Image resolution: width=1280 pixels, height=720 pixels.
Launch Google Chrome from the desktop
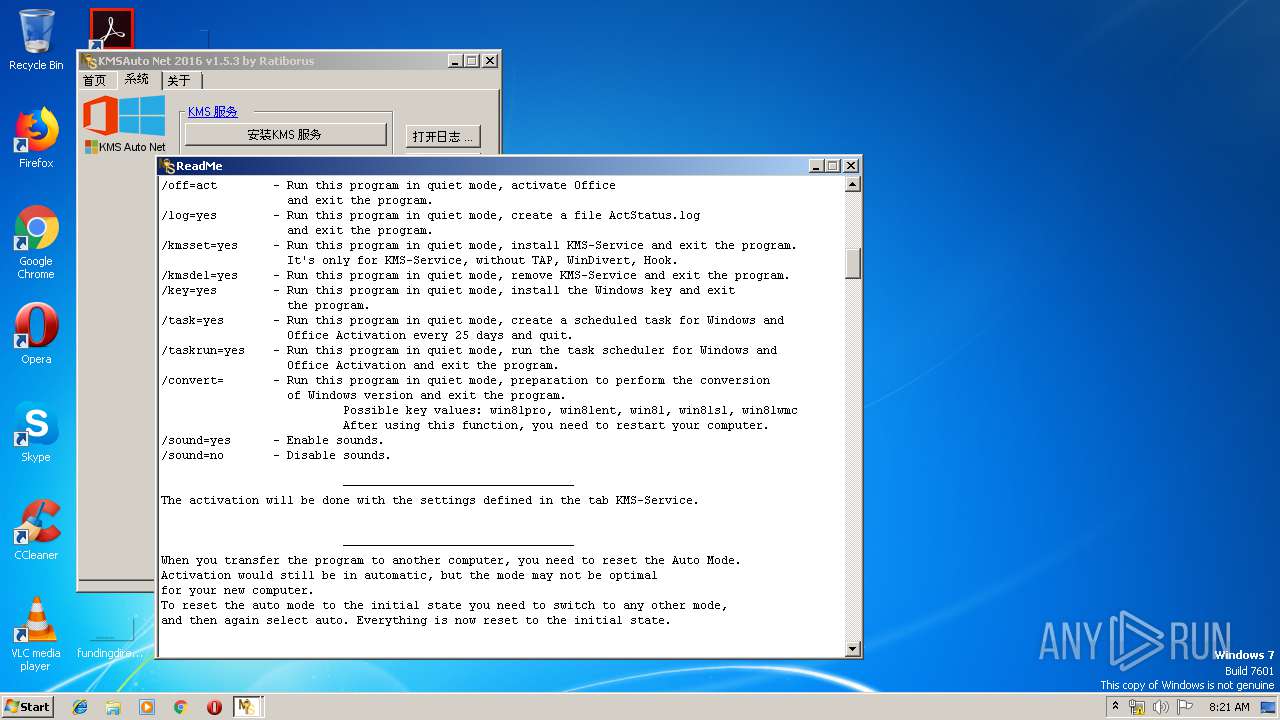click(x=36, y=242)
